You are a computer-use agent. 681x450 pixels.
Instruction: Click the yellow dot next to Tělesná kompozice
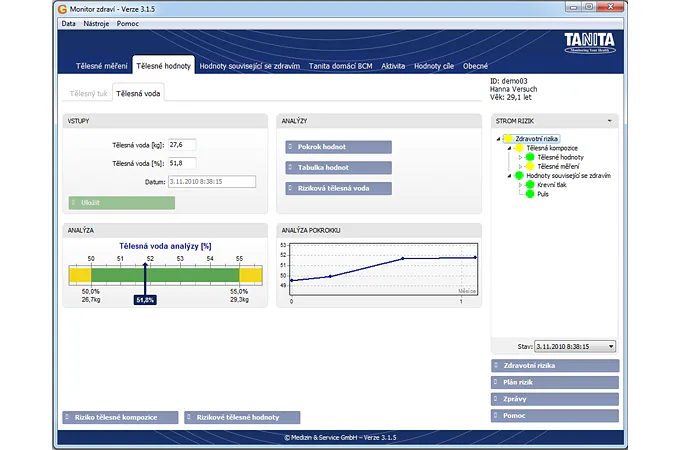[519, 148]
